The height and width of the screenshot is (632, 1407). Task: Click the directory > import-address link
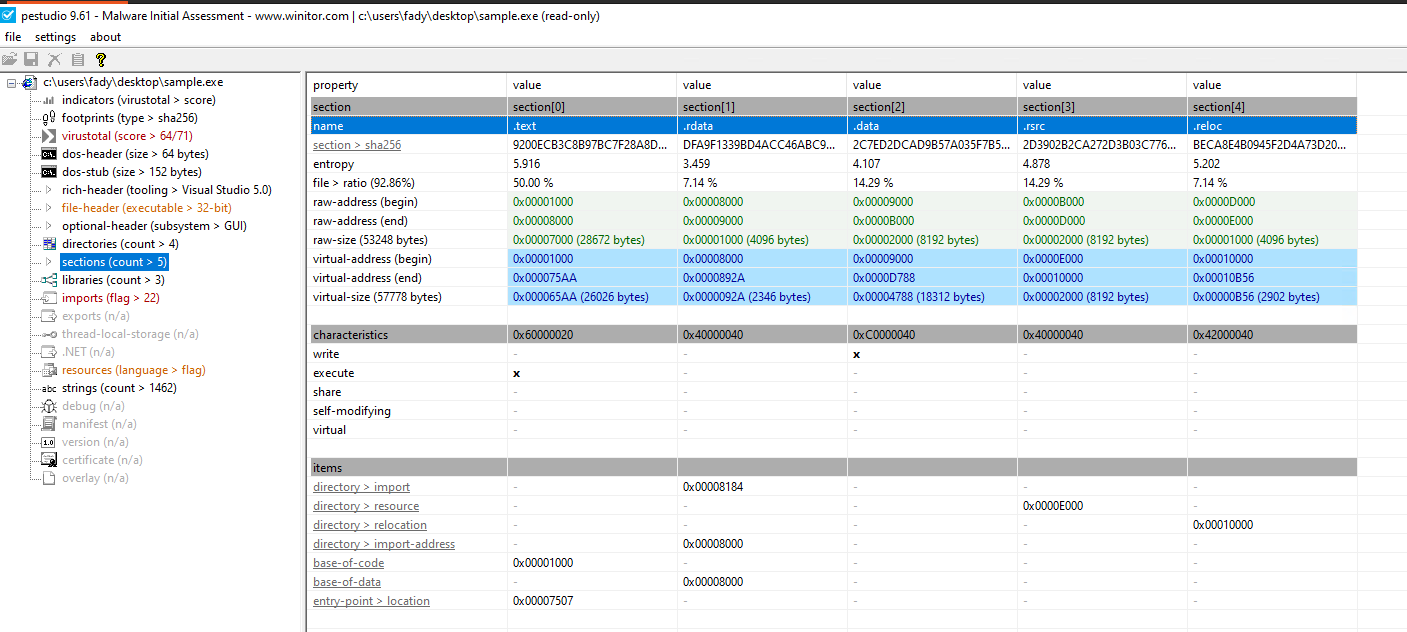384,544
